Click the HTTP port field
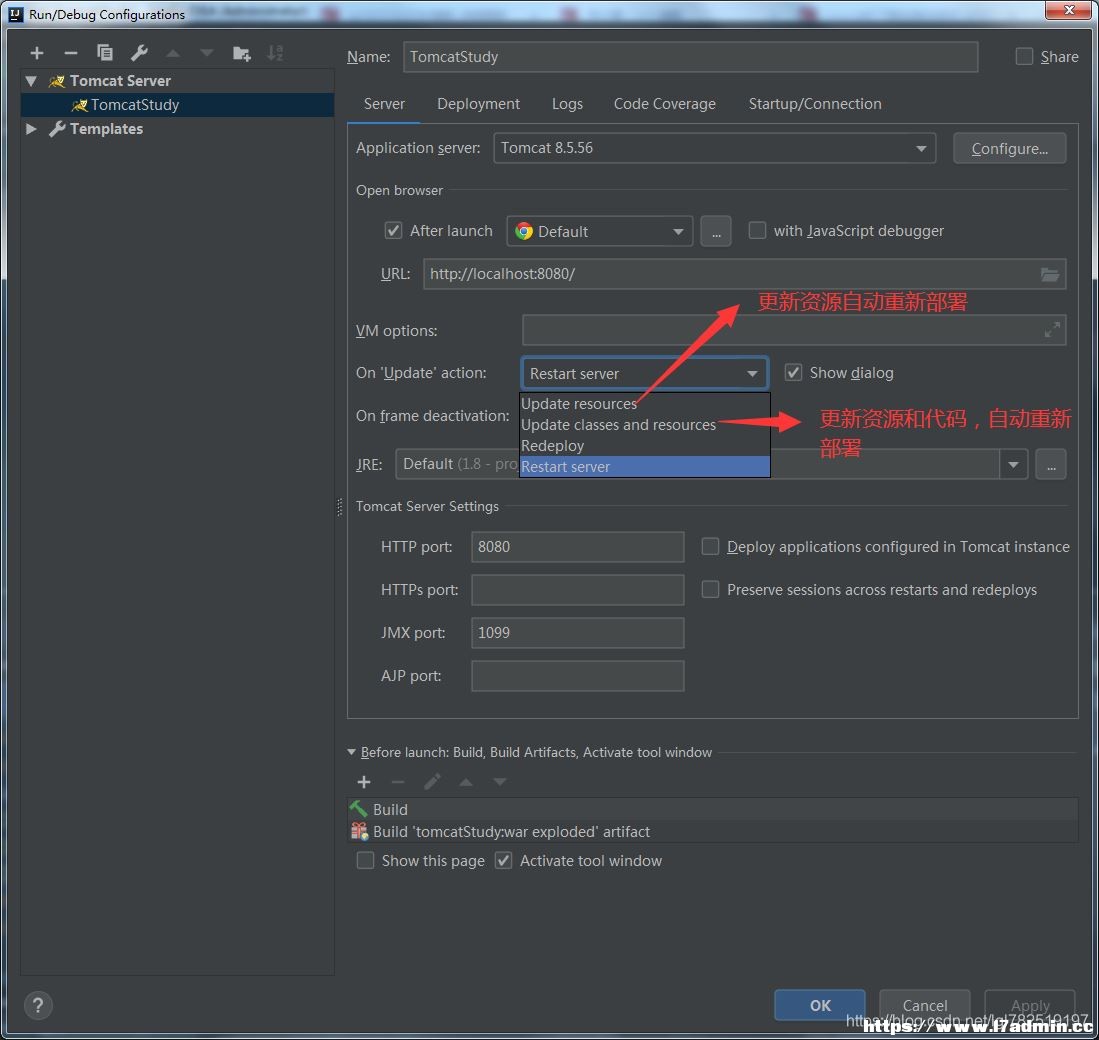The image size is (1099, 1040). [578, 547]
